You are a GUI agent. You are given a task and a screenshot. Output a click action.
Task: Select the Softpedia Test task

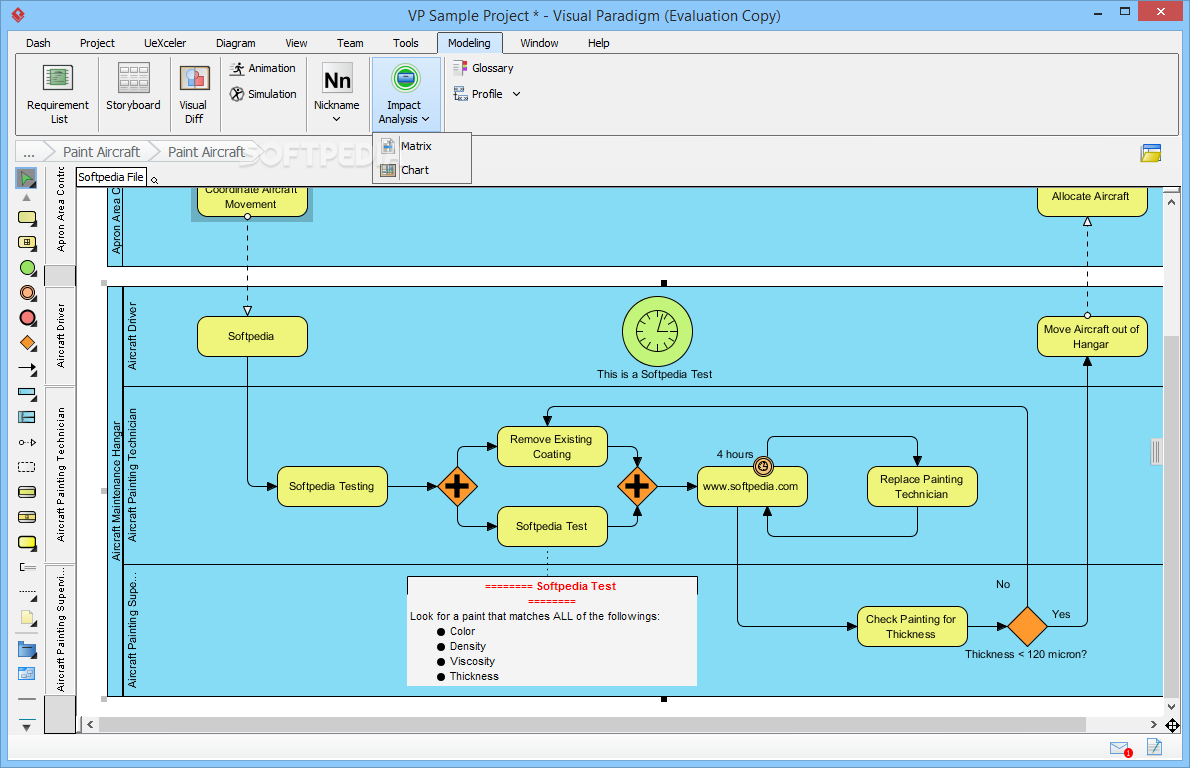click(x=552, y=526)
